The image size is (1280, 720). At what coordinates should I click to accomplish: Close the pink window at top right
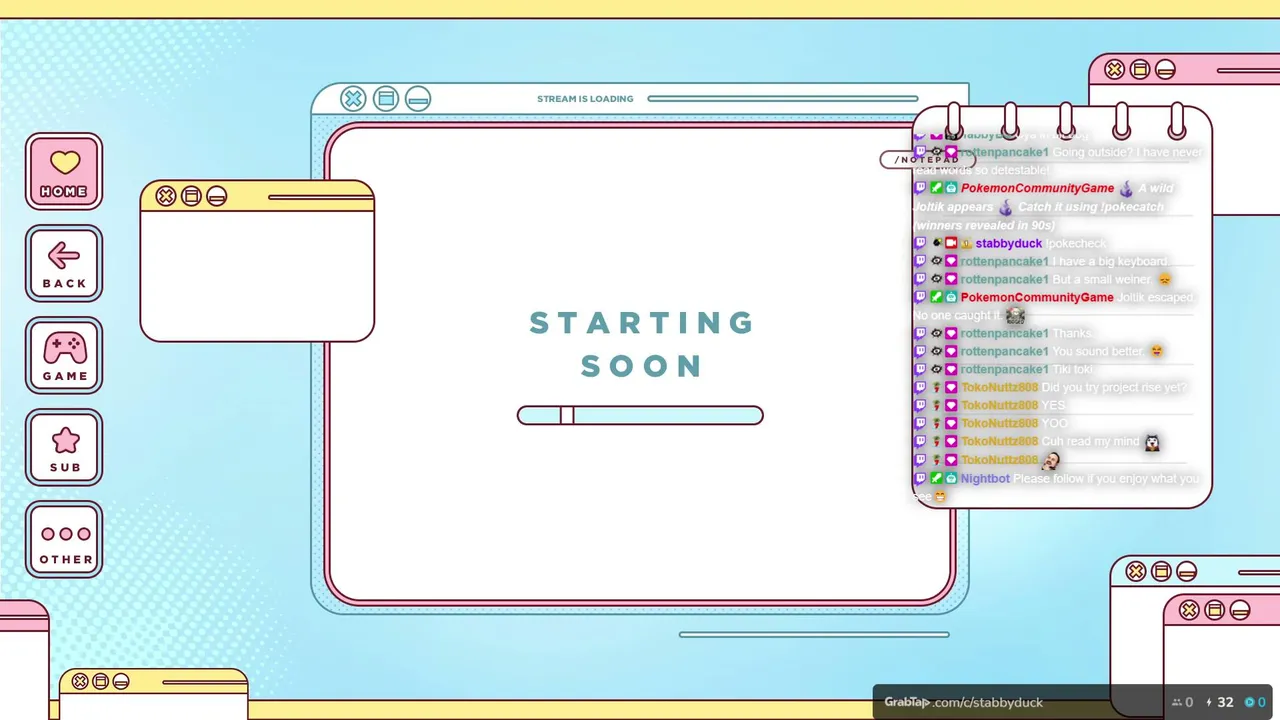(x=1114, y=69)
